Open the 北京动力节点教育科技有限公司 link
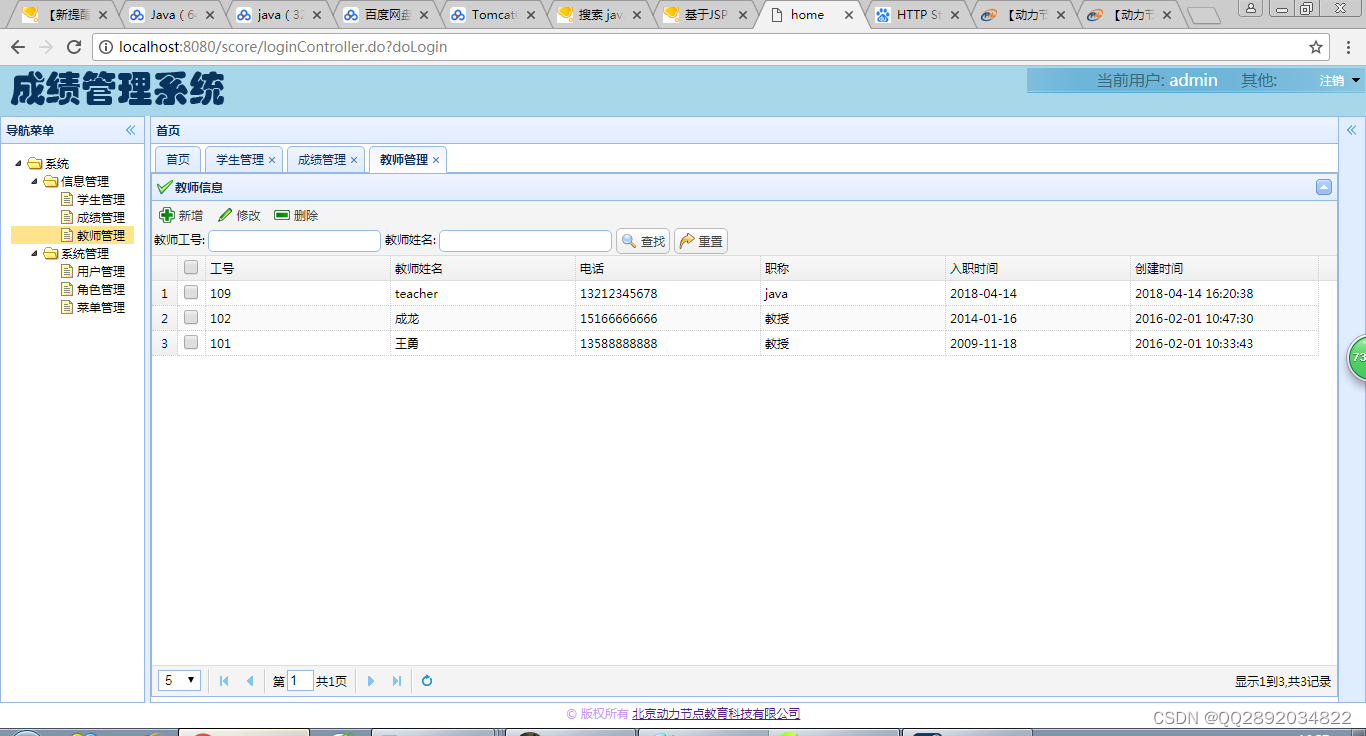1366x736 pixels. (716, 714)
